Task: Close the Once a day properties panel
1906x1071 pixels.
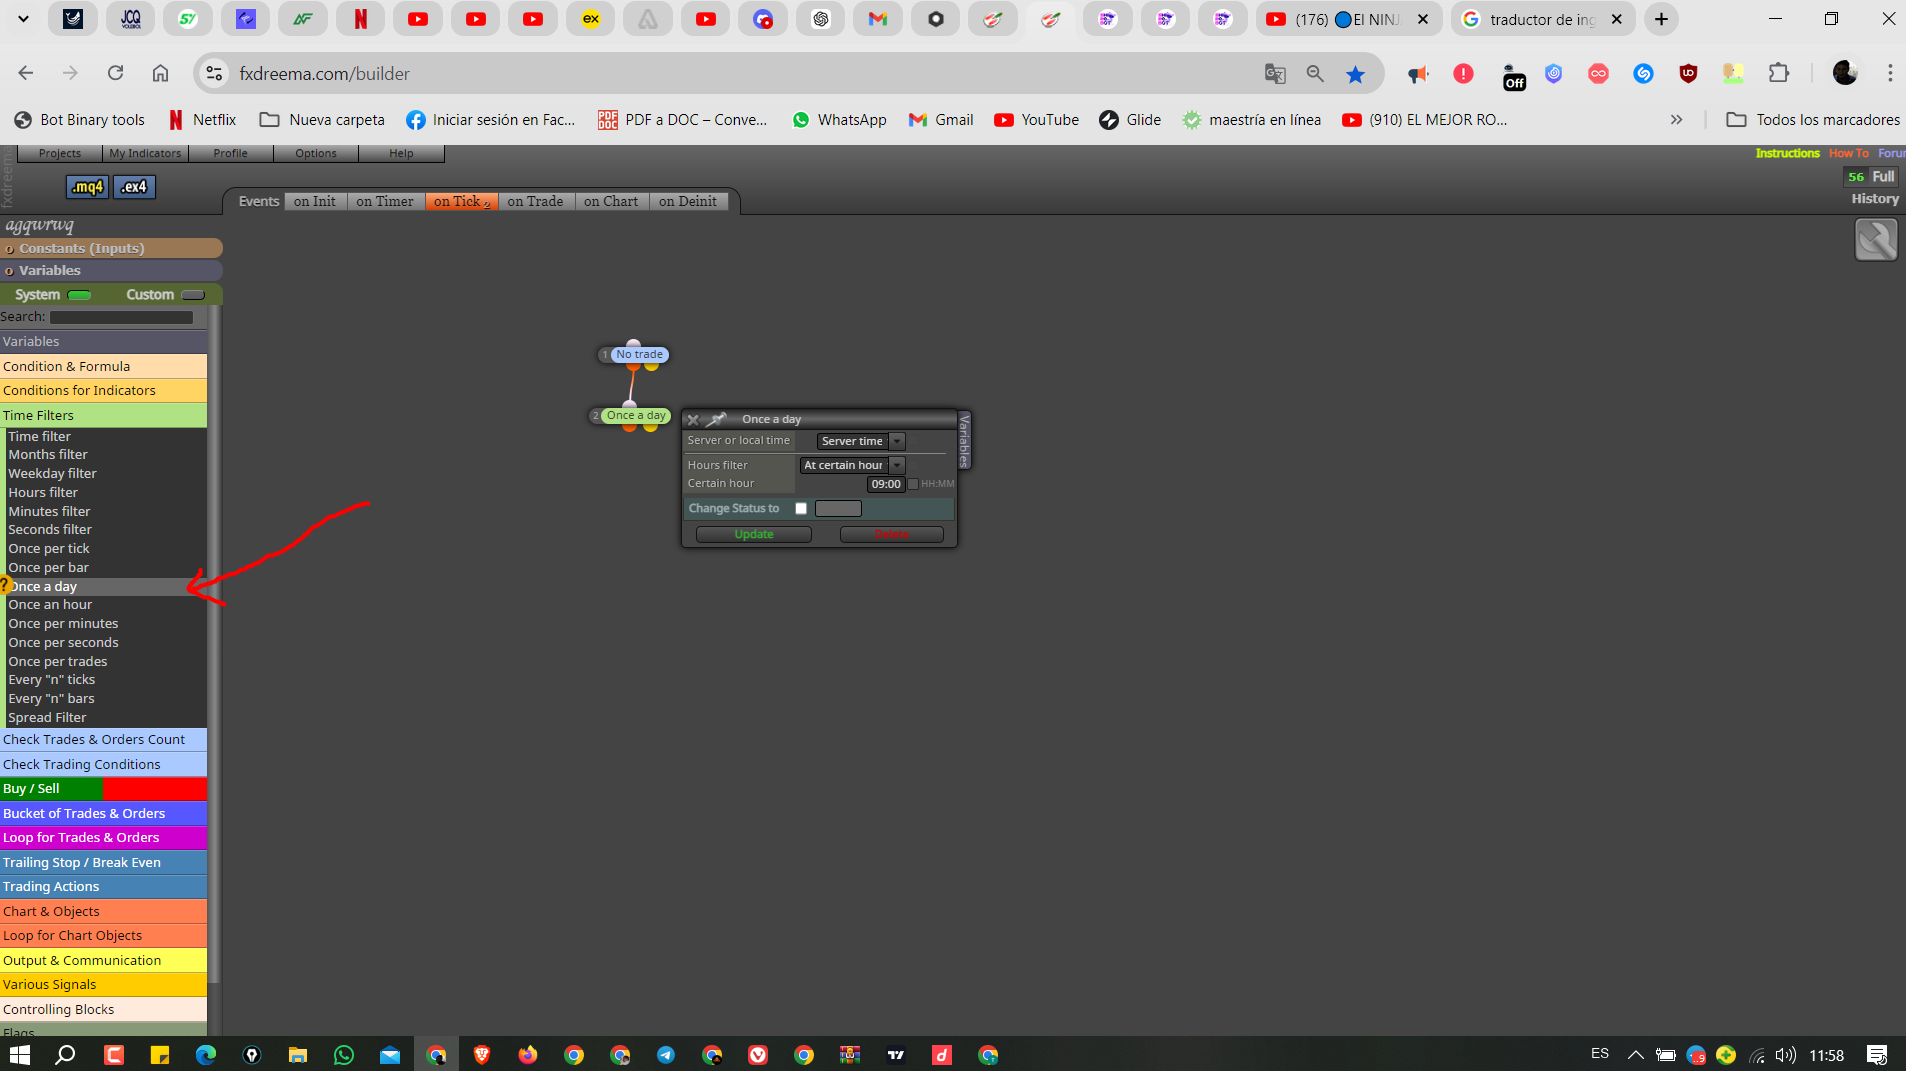Action: coord(693,420)
